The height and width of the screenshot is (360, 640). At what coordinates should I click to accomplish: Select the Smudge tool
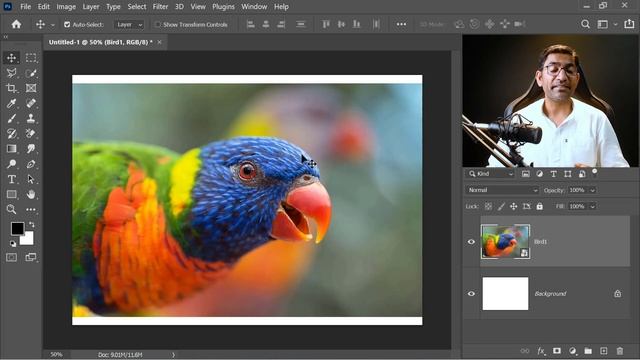coord(31,149)
